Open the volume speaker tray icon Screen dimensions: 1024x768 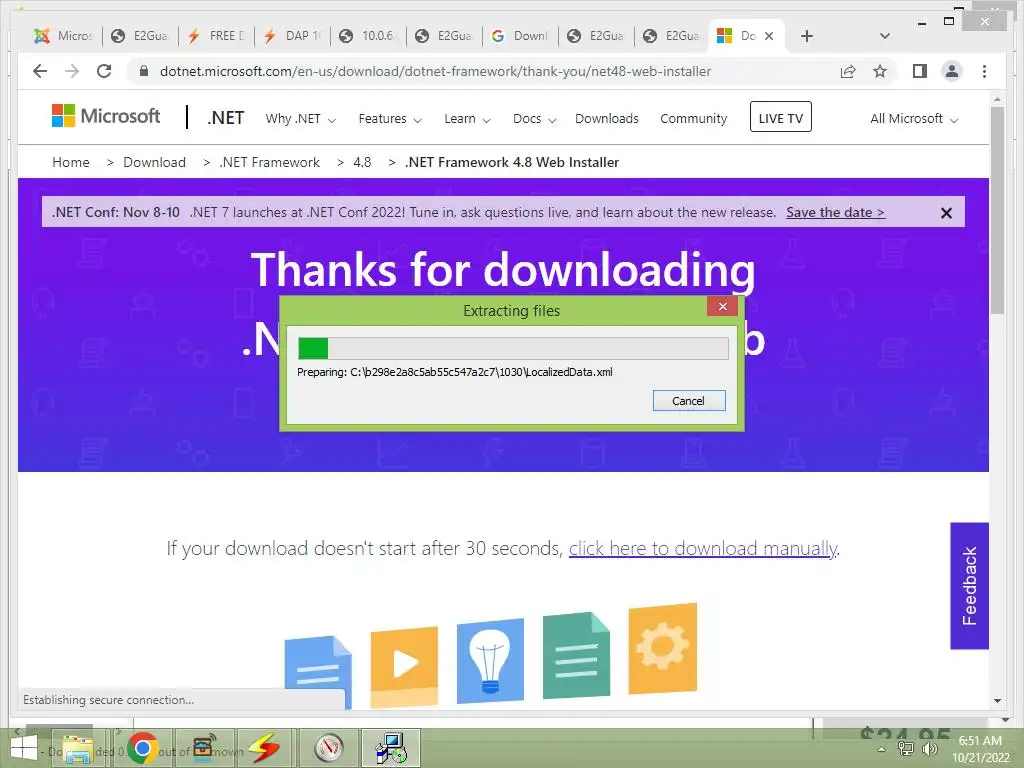(929, 749)
